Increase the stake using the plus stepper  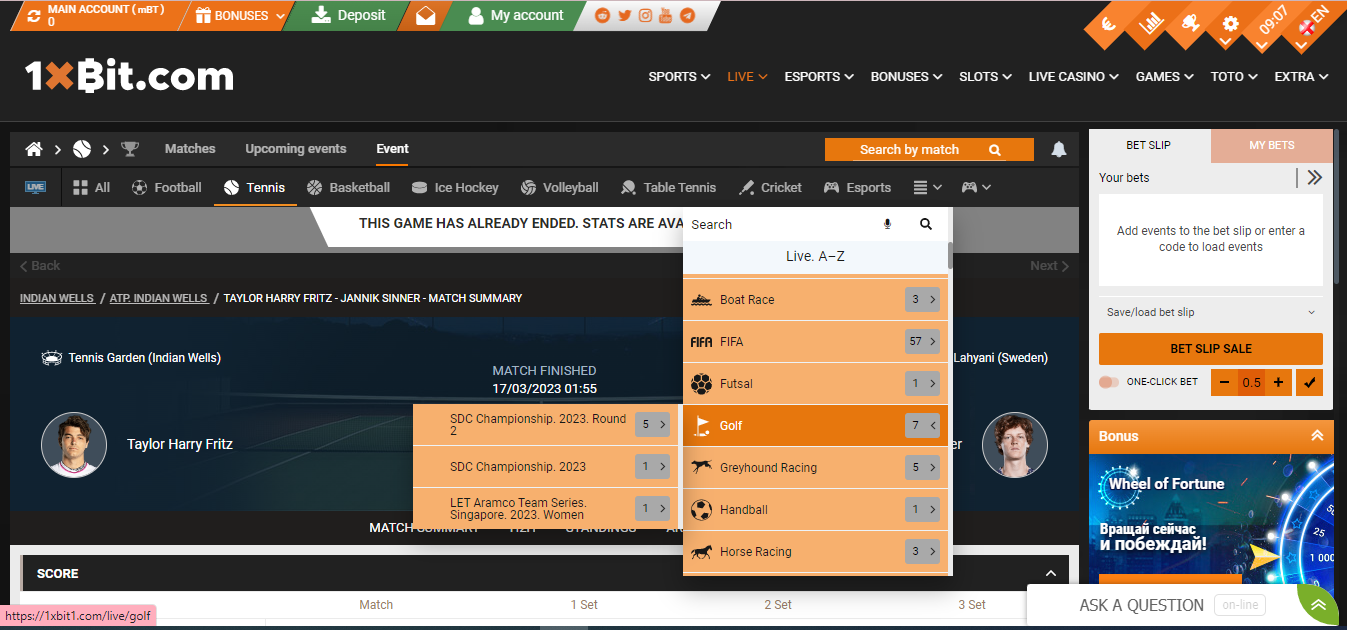[x=1279, y=382]
